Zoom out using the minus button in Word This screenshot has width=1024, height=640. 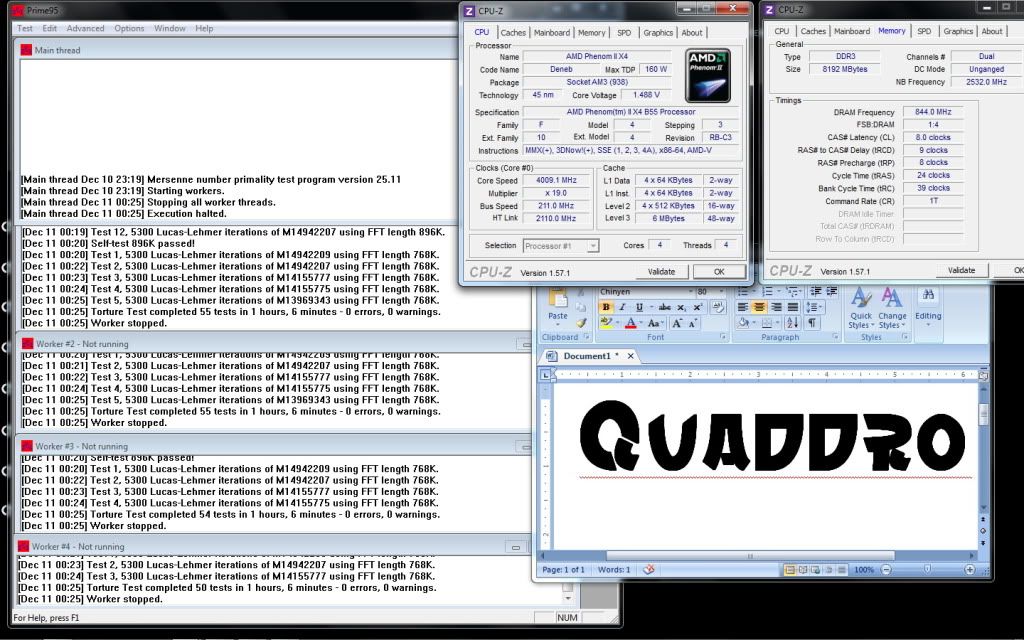(886, 570)
